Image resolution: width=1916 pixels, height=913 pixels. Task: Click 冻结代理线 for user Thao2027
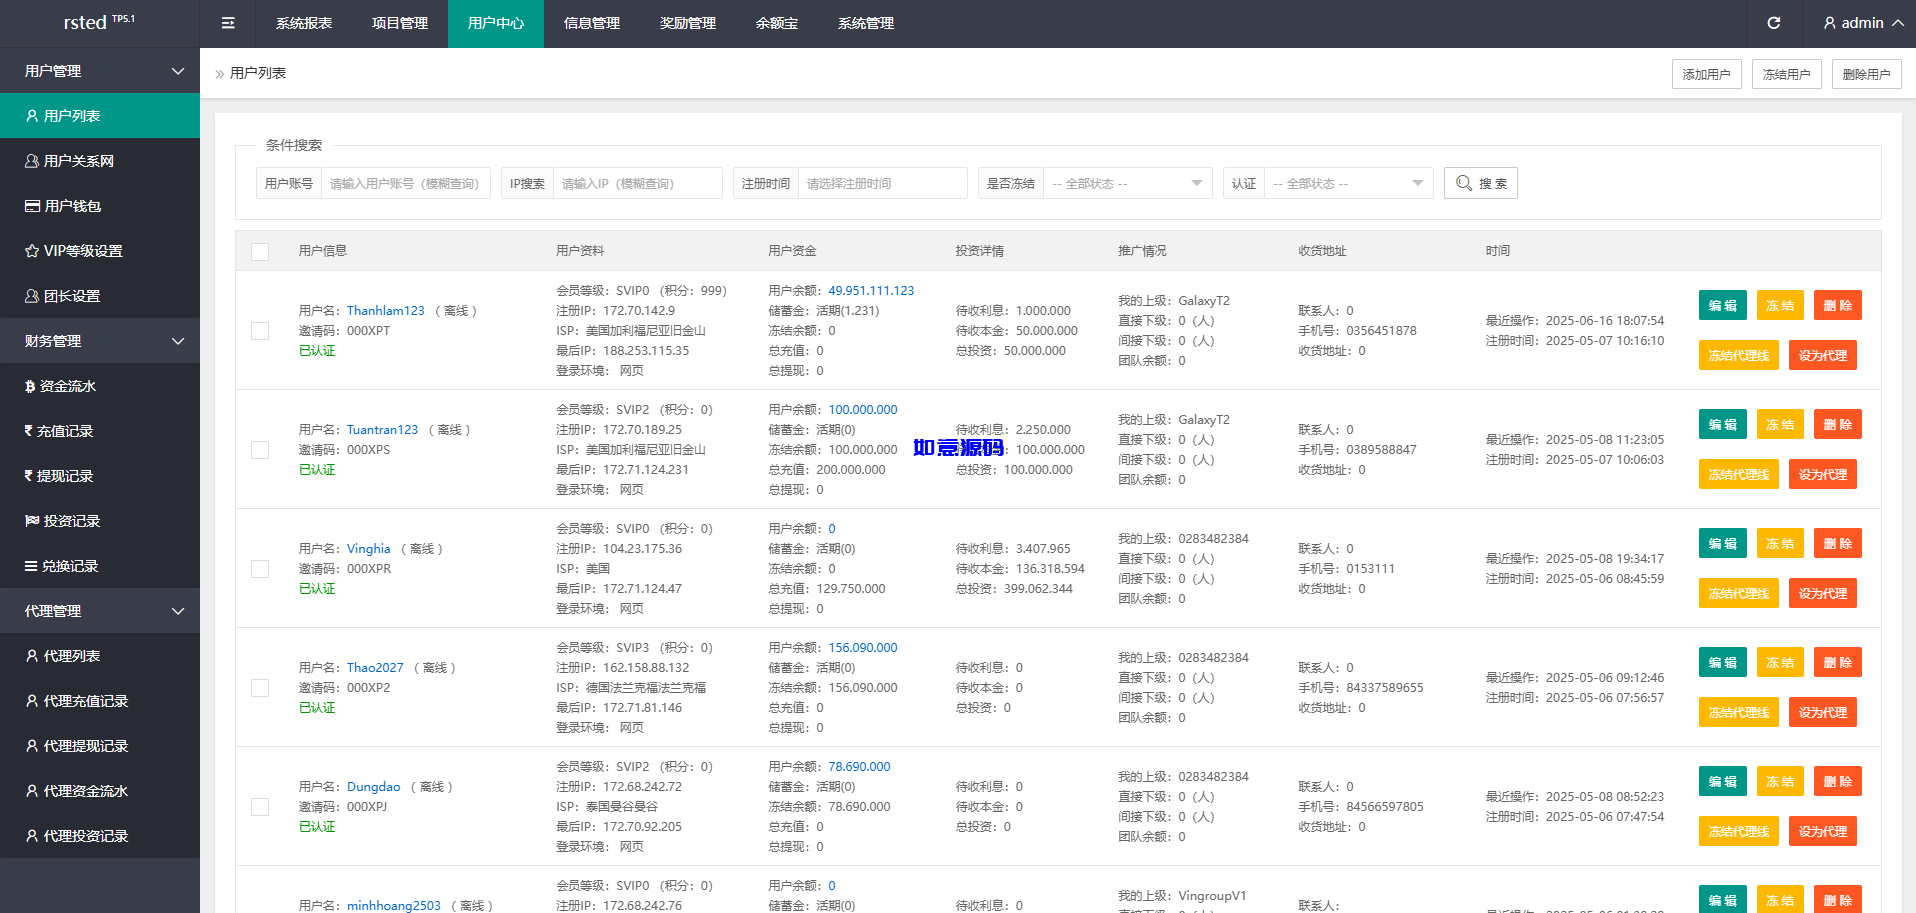1739,712
